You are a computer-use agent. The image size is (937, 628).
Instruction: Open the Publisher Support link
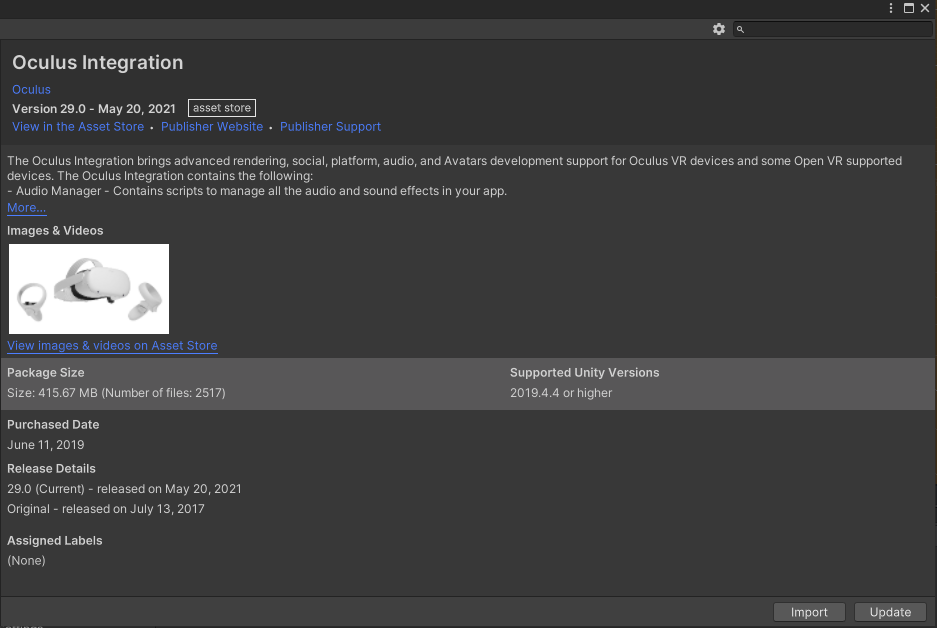[330, 127]
